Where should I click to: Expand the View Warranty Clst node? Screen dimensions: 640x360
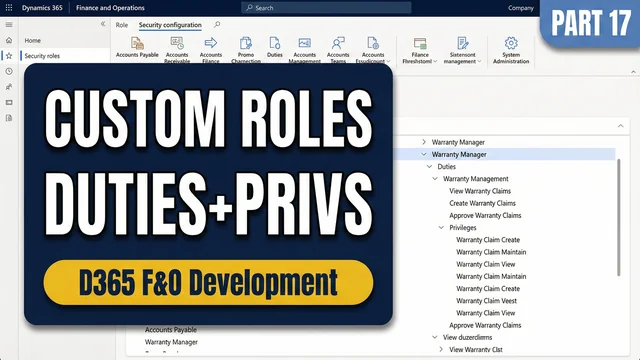point(441,349)
